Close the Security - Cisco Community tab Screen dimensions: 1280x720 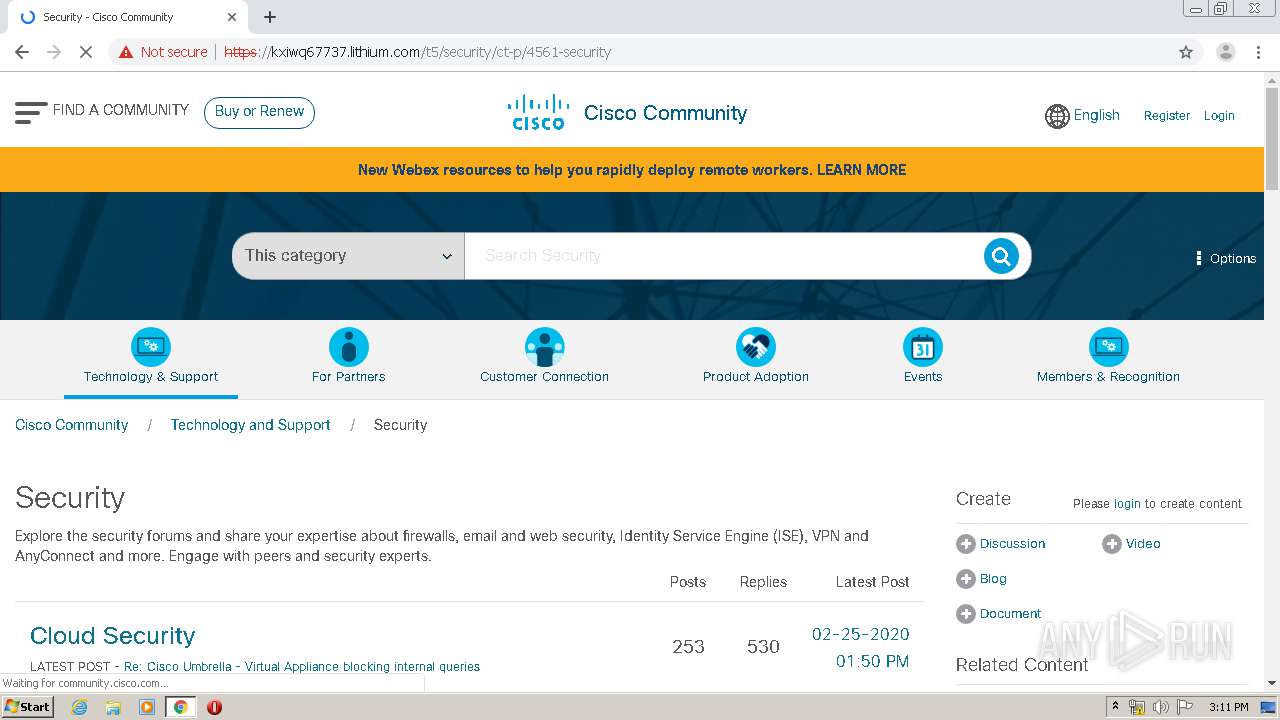pos(232,17)
